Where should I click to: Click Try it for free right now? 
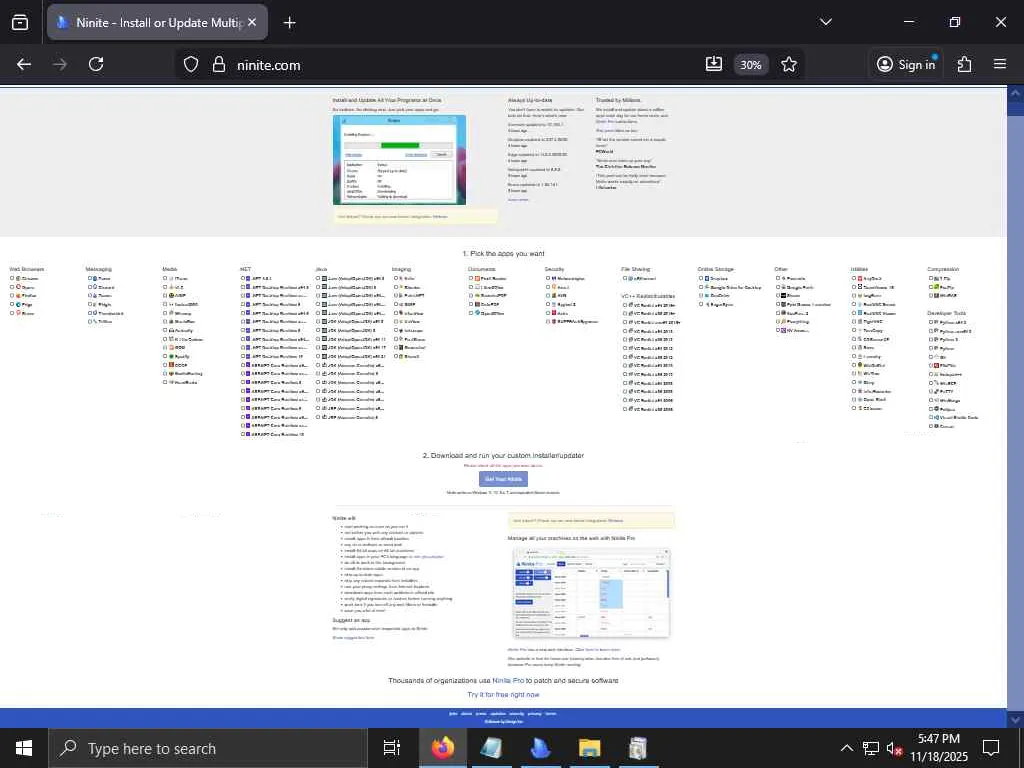(503, 694)
